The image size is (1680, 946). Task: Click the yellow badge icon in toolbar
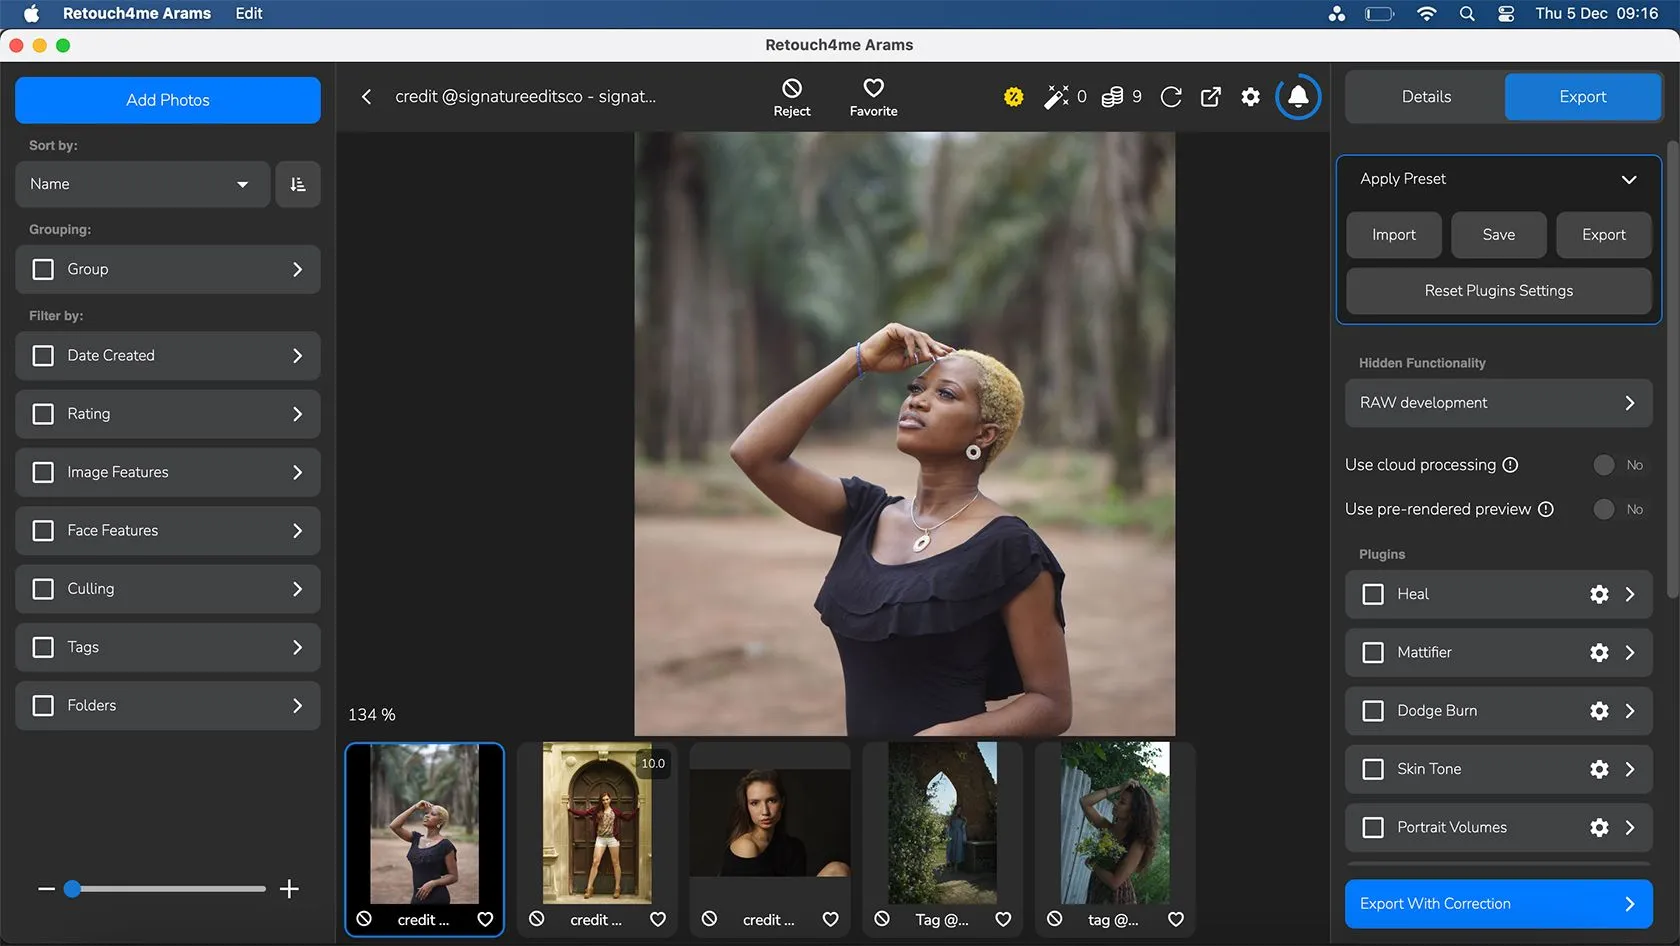click(1013, 97)
